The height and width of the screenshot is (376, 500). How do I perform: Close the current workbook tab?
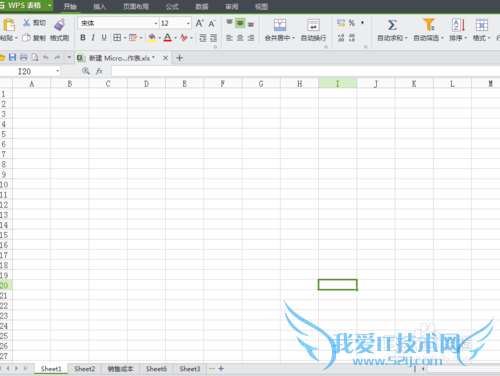(x=165, y=58)
